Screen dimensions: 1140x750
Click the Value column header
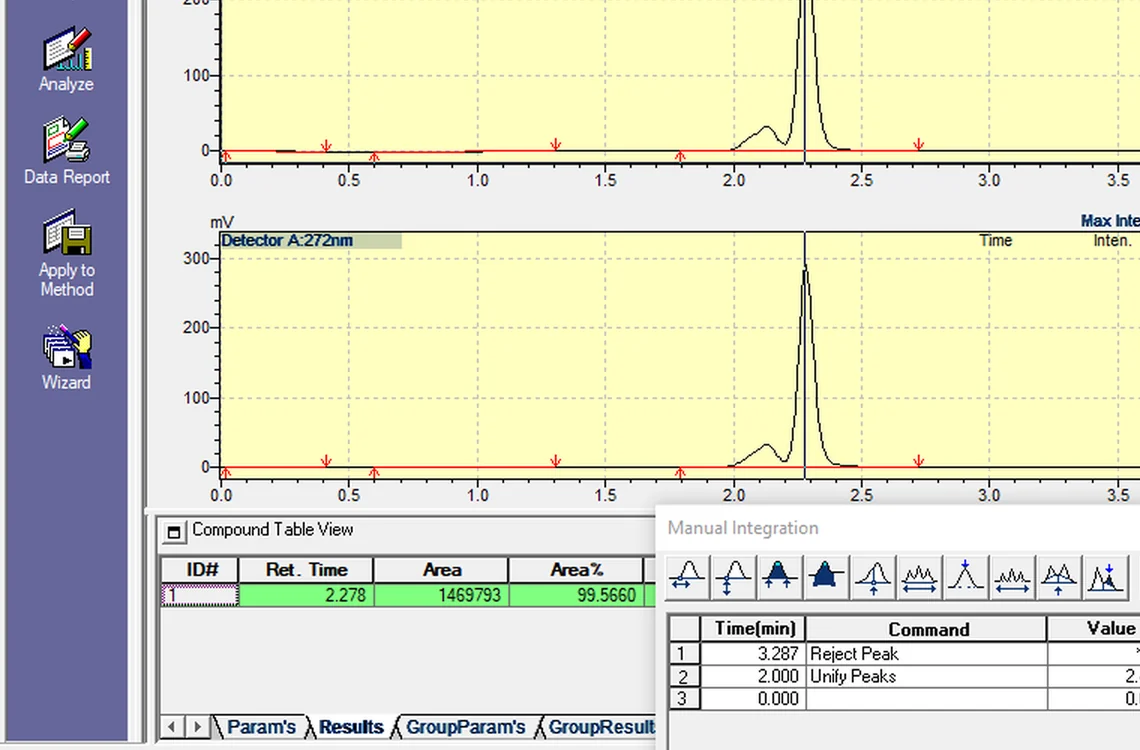(1093, 629)
